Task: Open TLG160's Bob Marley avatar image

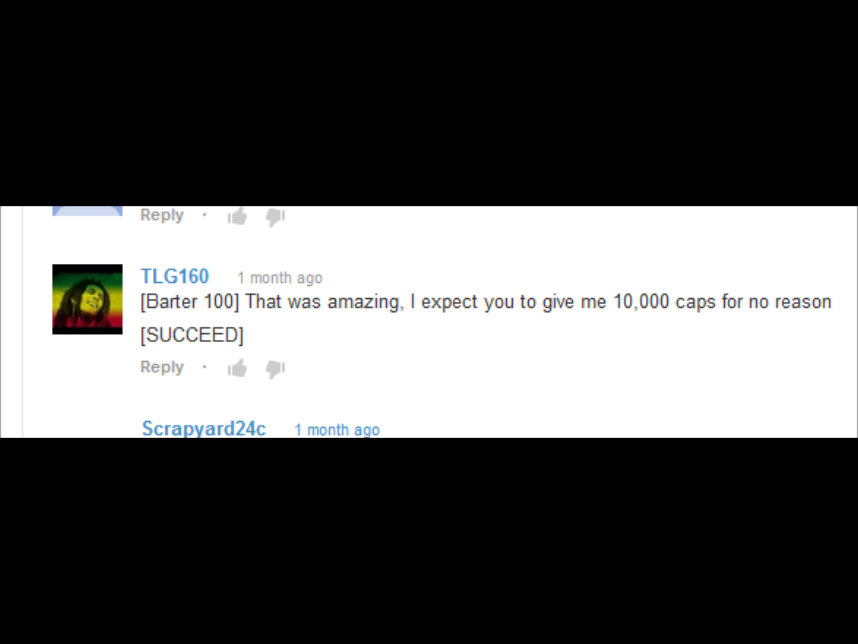Action: tap(88, 299)
